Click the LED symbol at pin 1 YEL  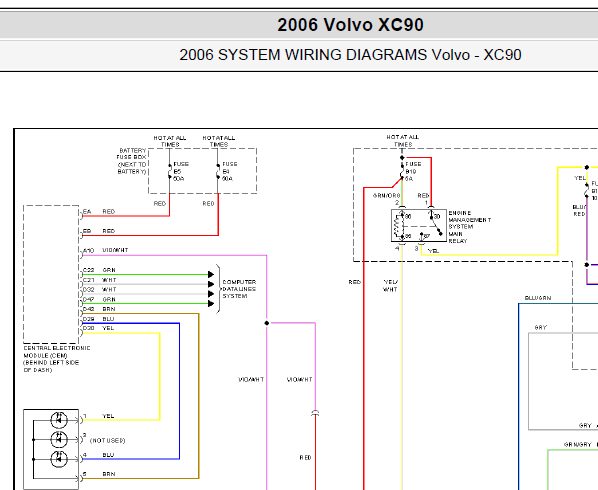click(x=59, y=420)
